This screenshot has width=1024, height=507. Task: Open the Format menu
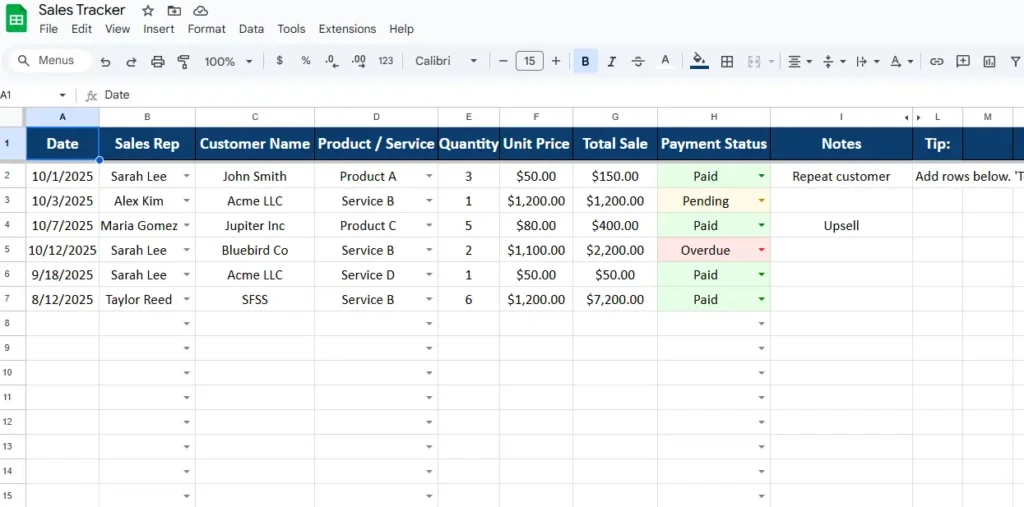click(x=206, y=29)
